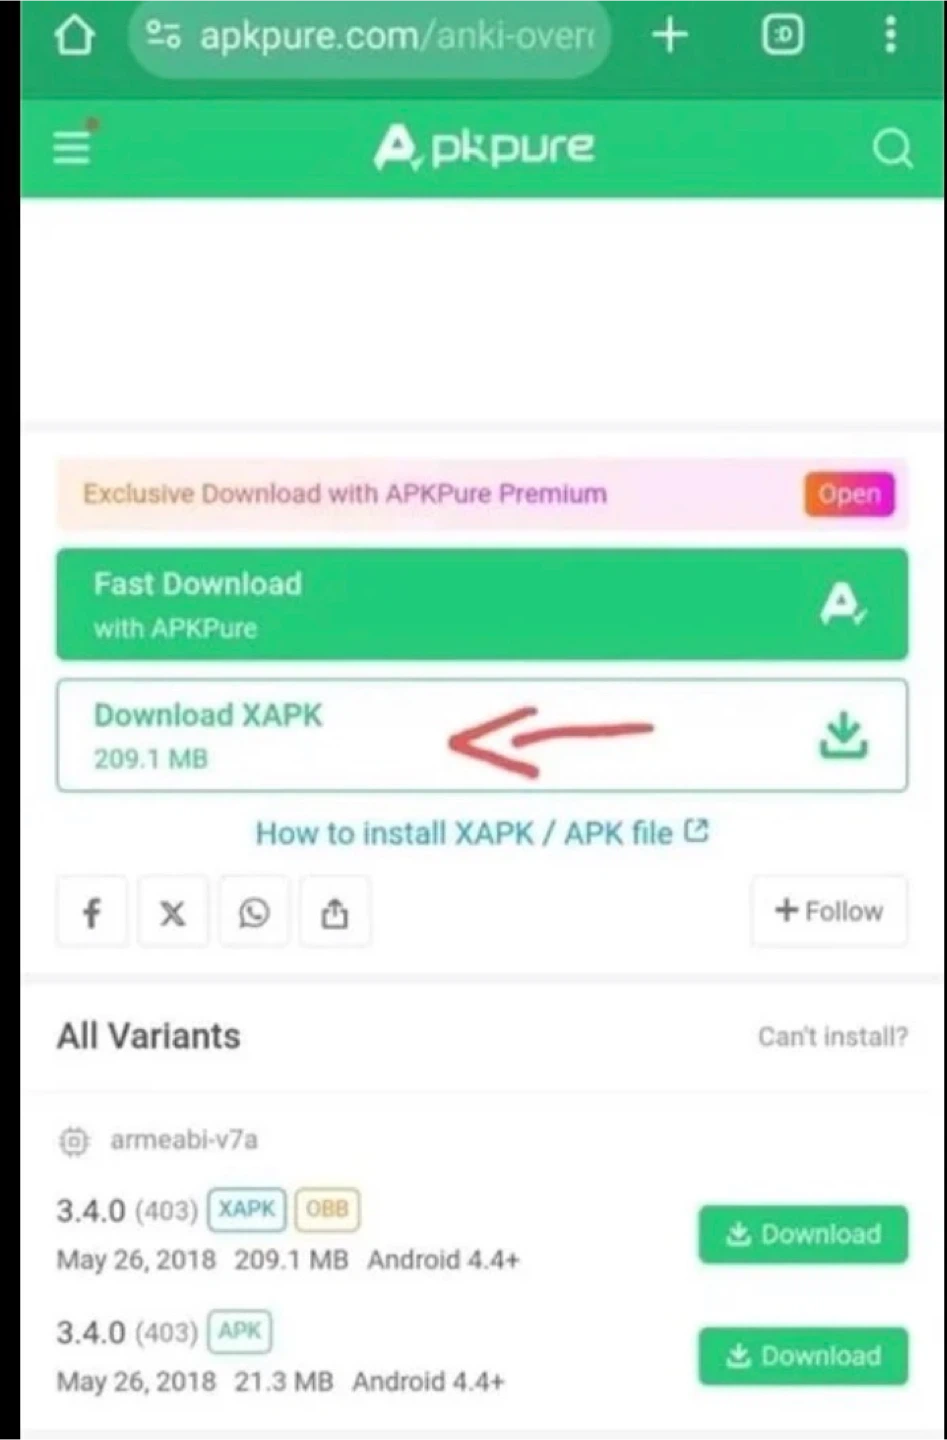
Task: Open the tab switcher icon
Action: (782, 36)
